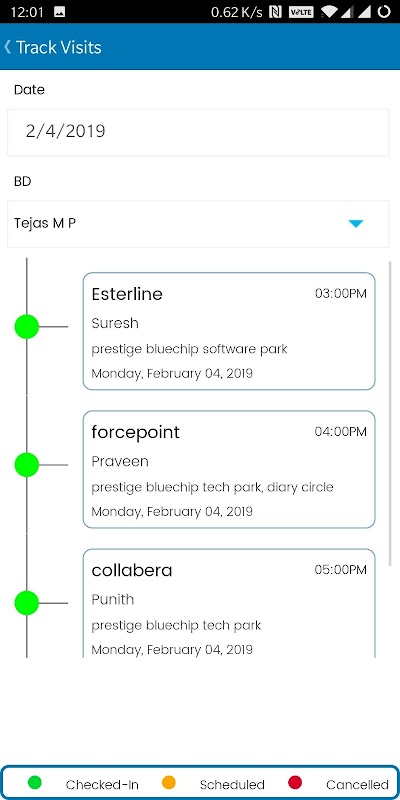Tap the vertical scrollbar beside visit list

390,413
